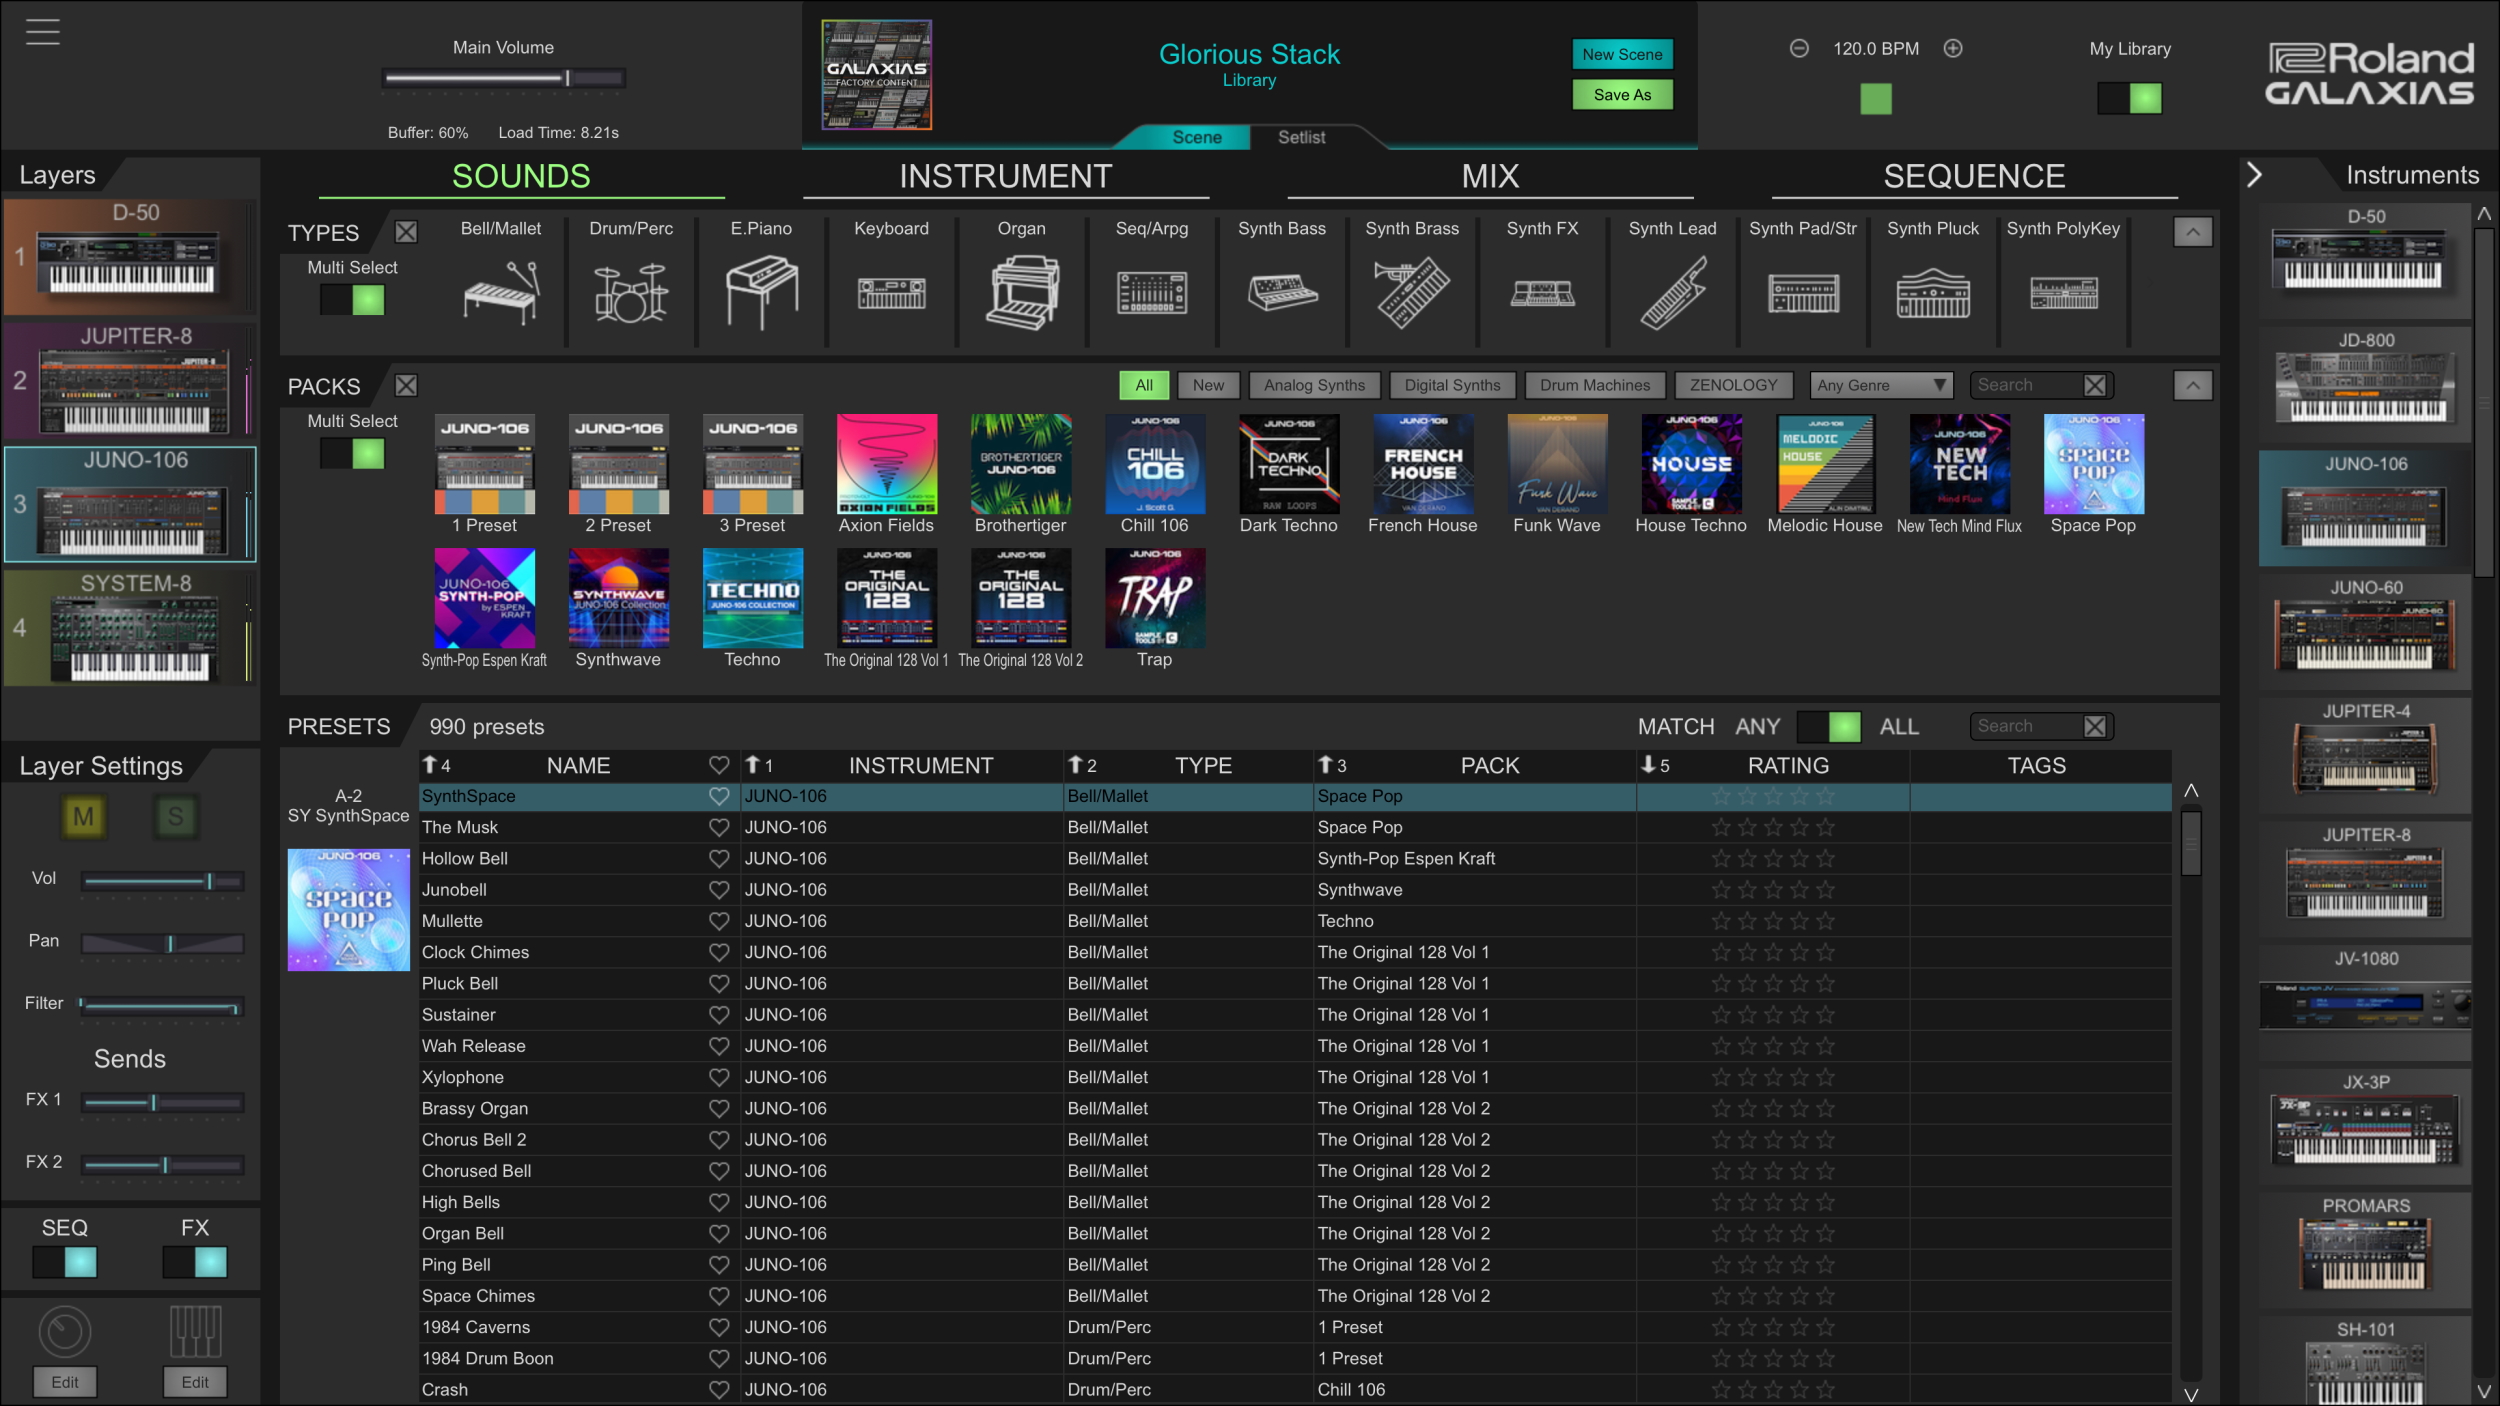
Task: Toggle TYPES Multi Select switch
Action: pyautogui.click(x=352, y=300)
